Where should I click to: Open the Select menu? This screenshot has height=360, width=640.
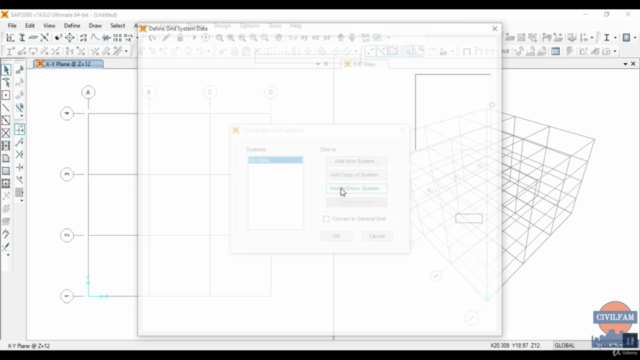[x=118, y=26]
